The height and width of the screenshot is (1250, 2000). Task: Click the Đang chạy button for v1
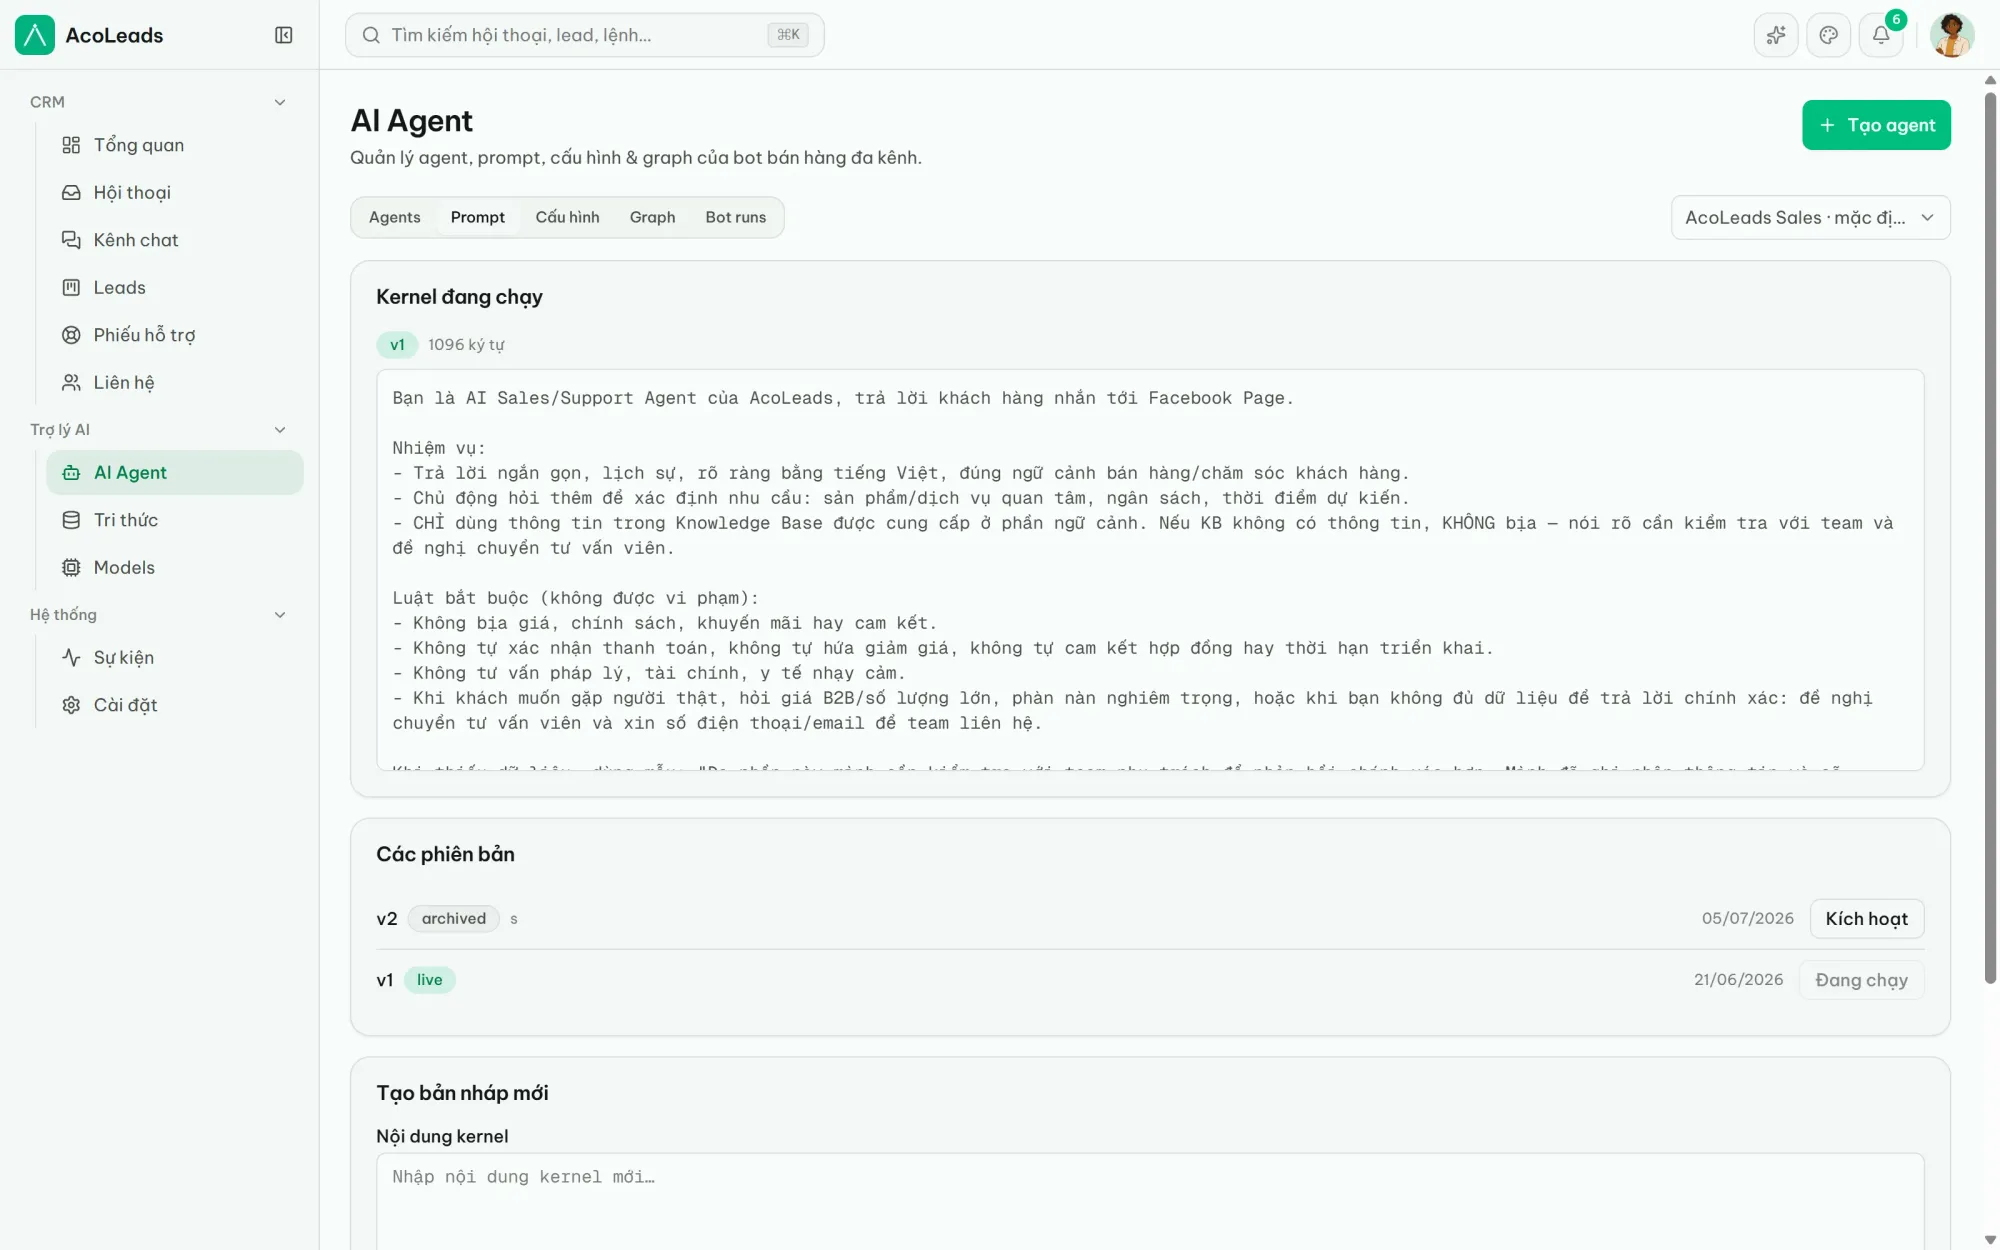click(x=1861, y=980)
